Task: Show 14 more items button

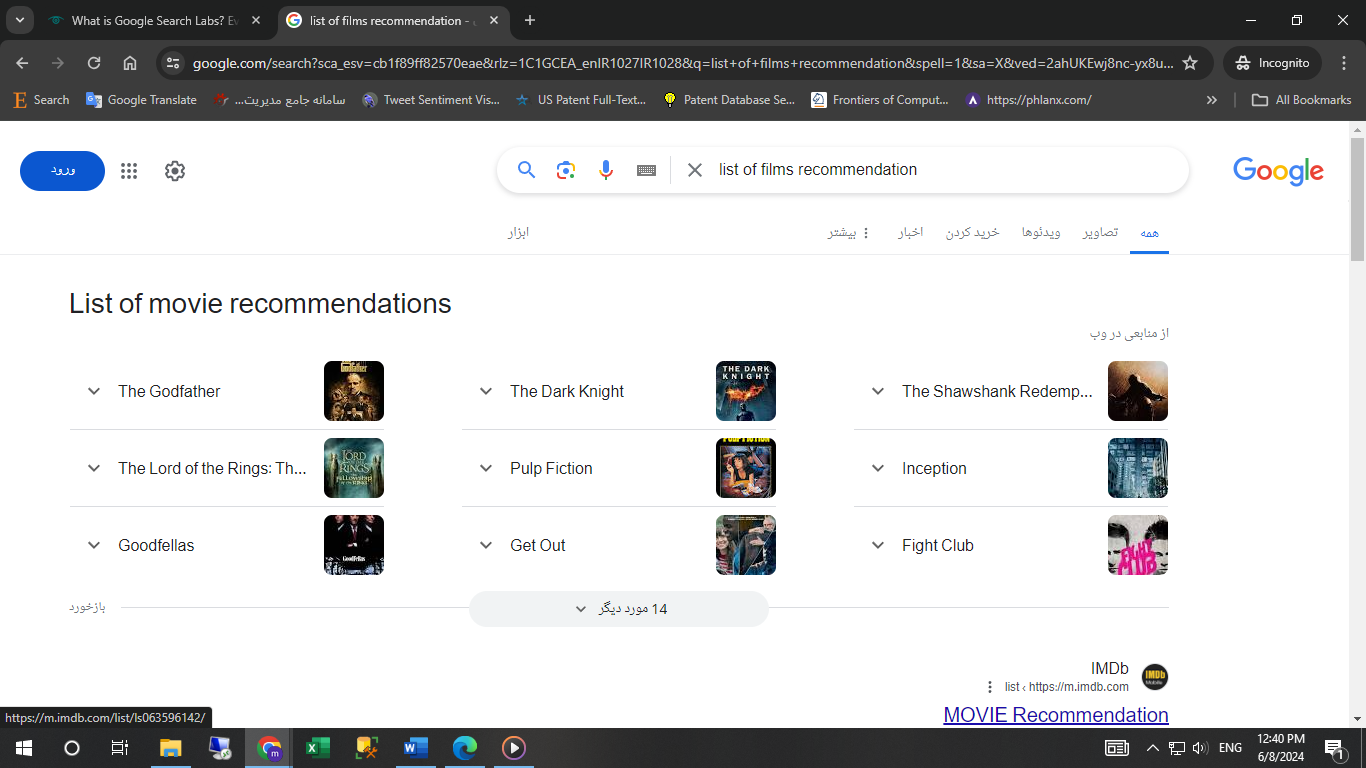Action: 619,609
